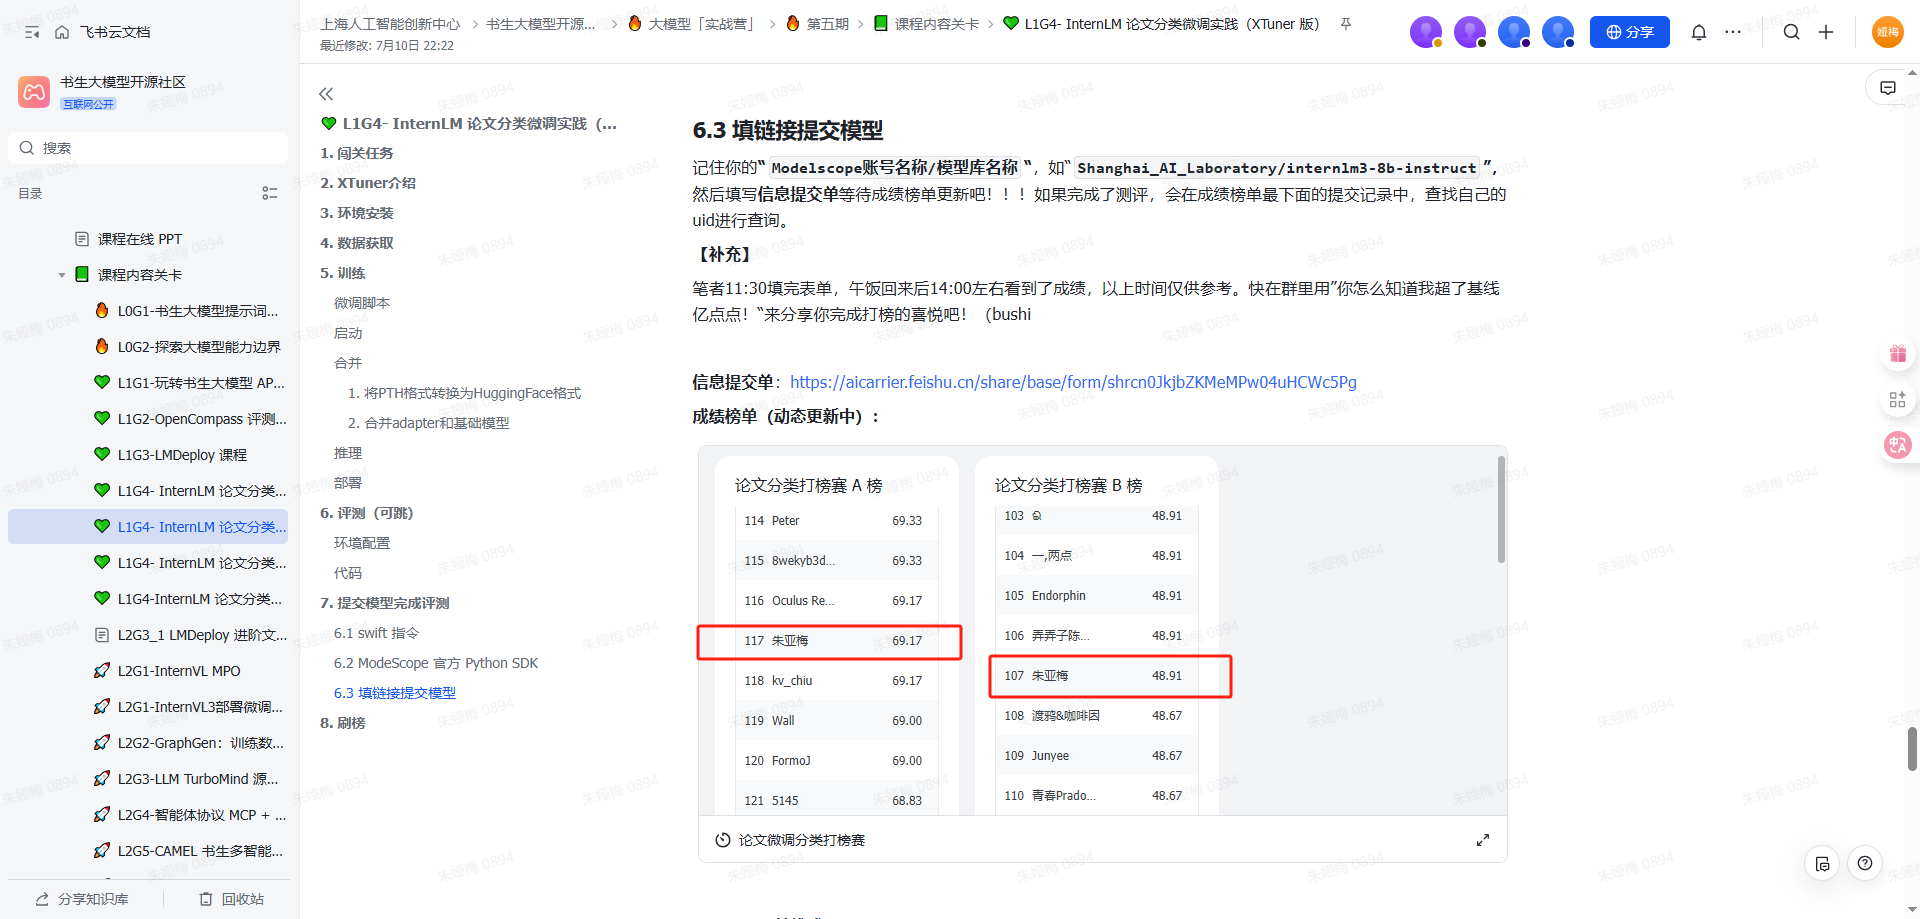Jump to outline item 微调脚本
The image size is (1920, 919).
[x=362, y=303]
